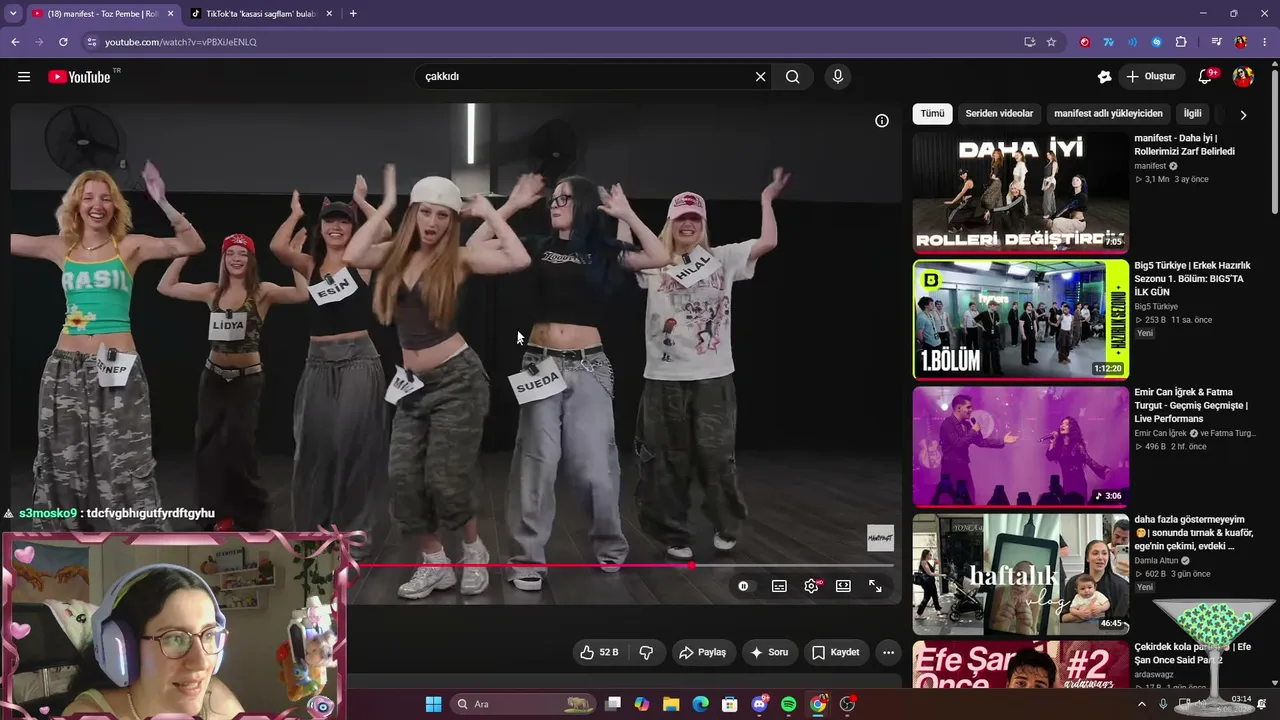Show video info card icon
The image size is (1280, 720).
[882, 121]
